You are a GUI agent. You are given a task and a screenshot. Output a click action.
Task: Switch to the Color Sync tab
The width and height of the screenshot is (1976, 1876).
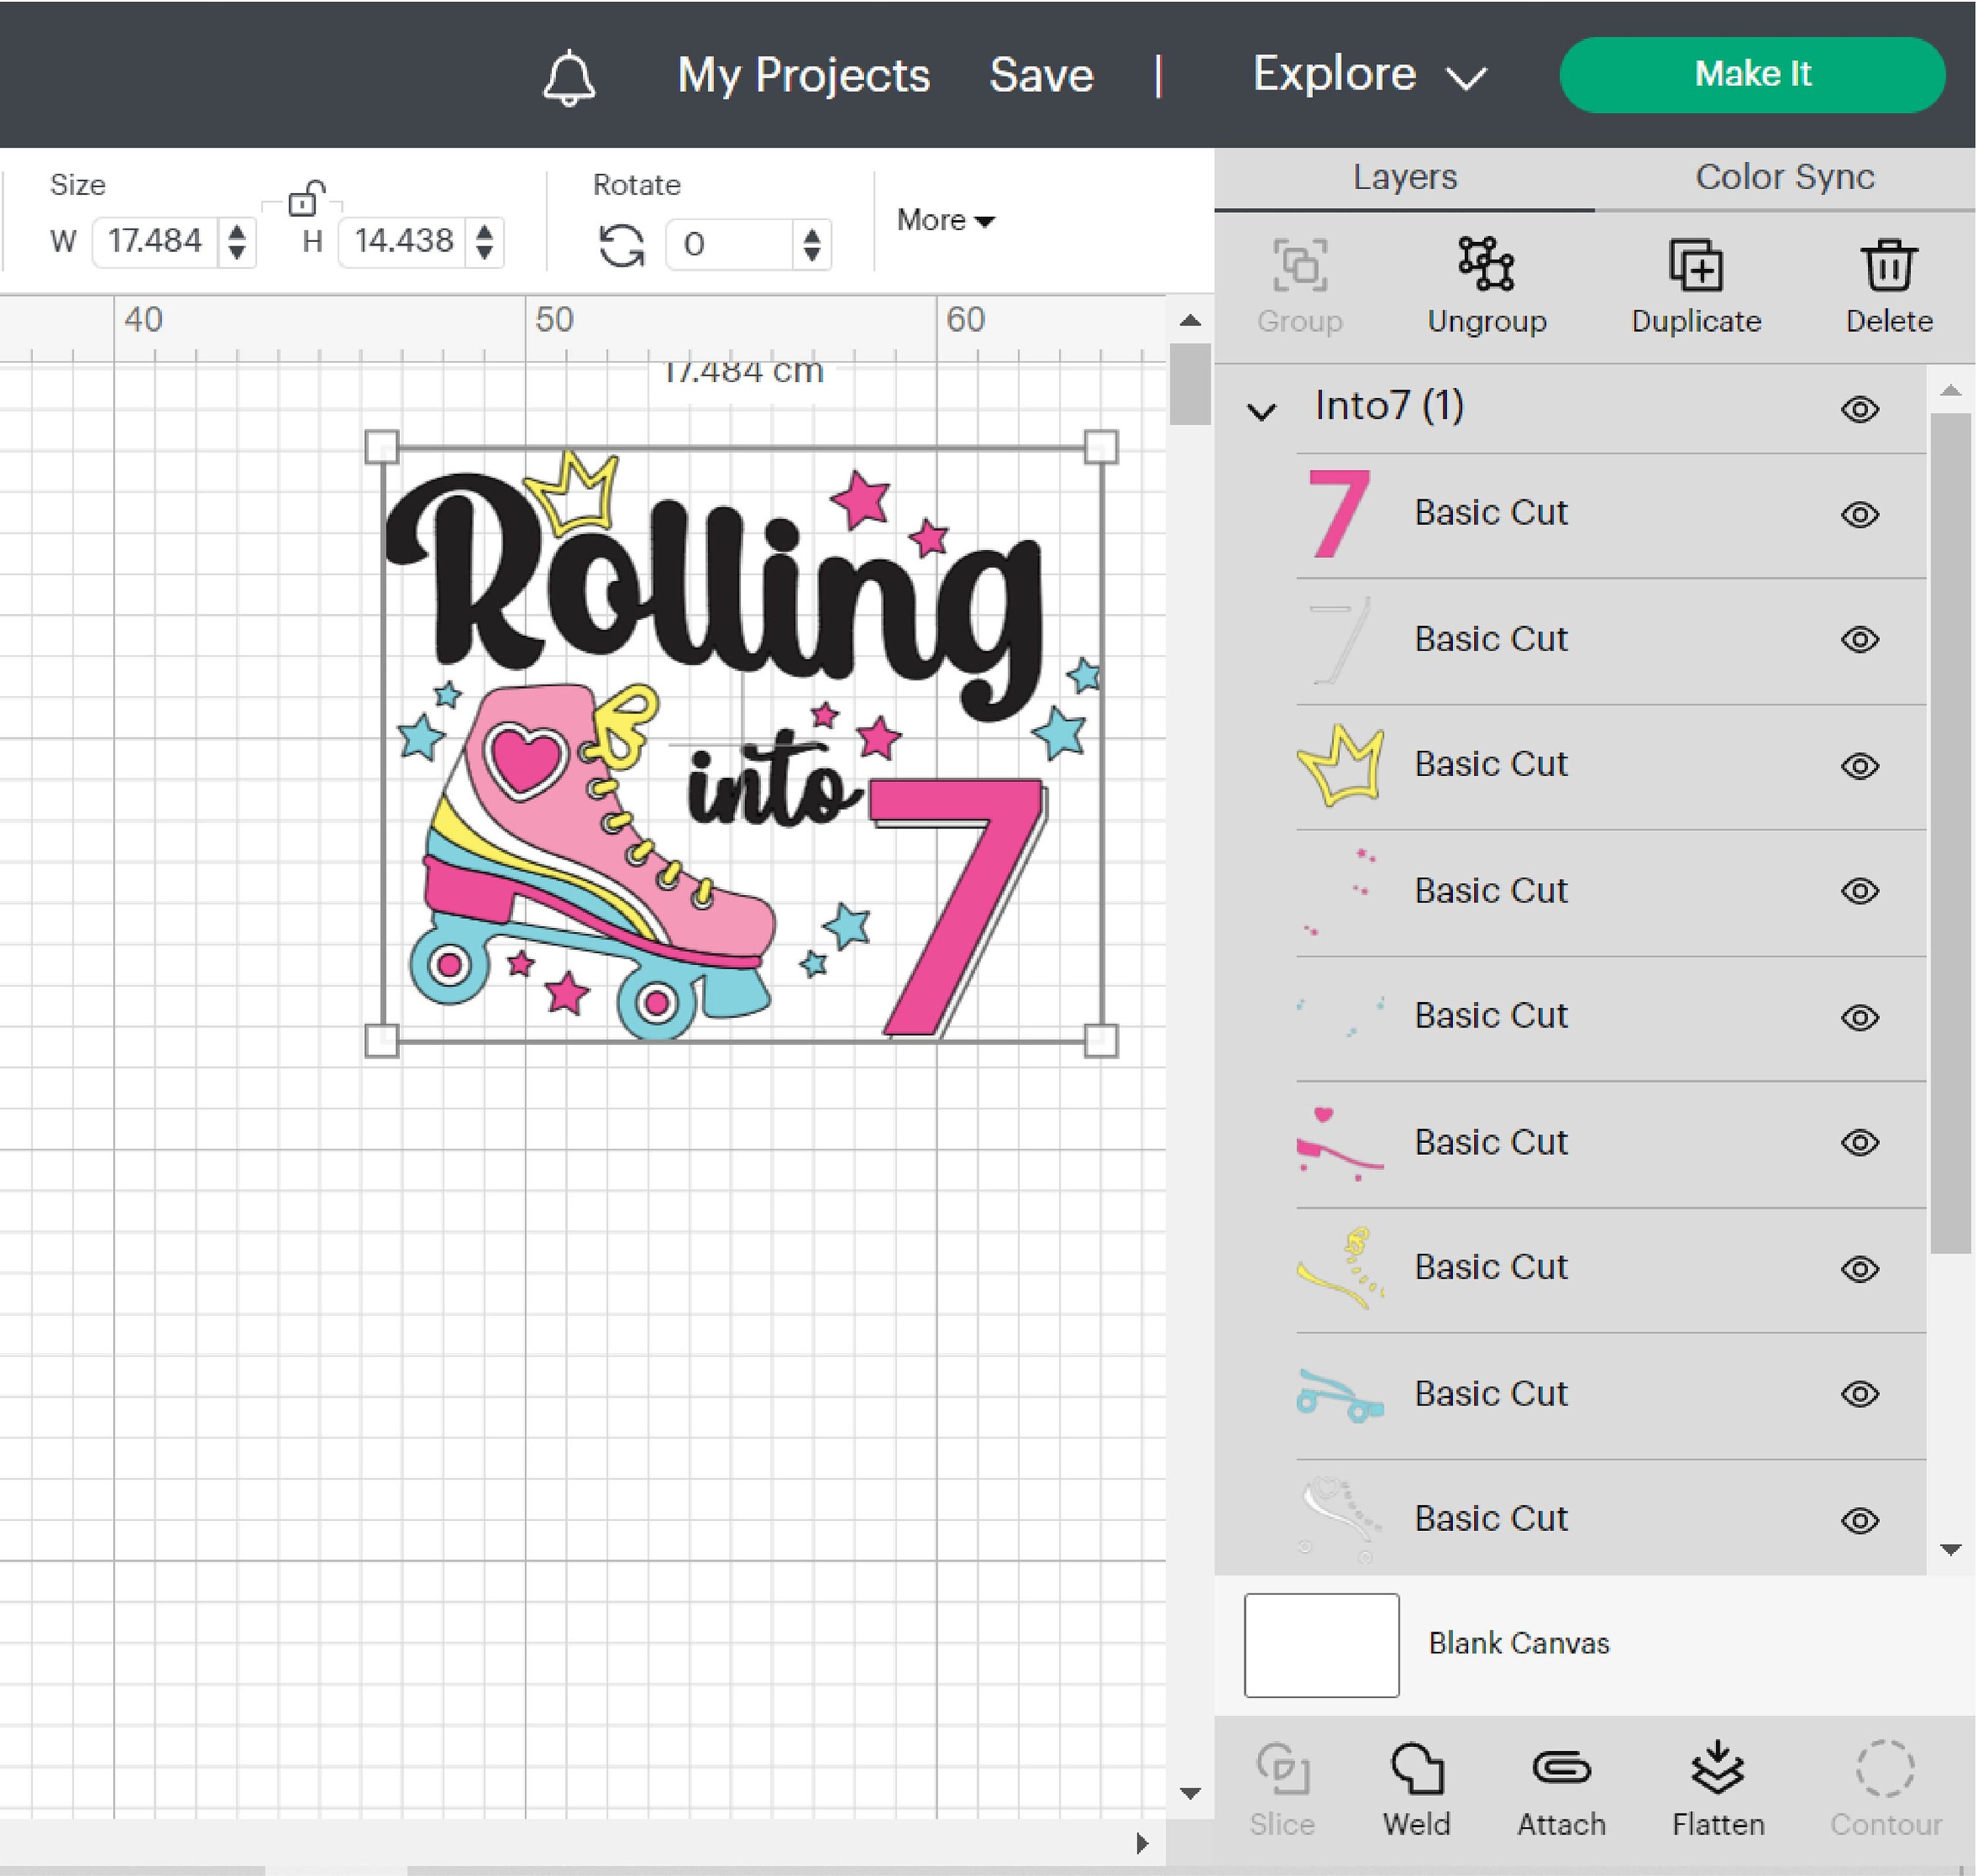[x=1785, y=177]
